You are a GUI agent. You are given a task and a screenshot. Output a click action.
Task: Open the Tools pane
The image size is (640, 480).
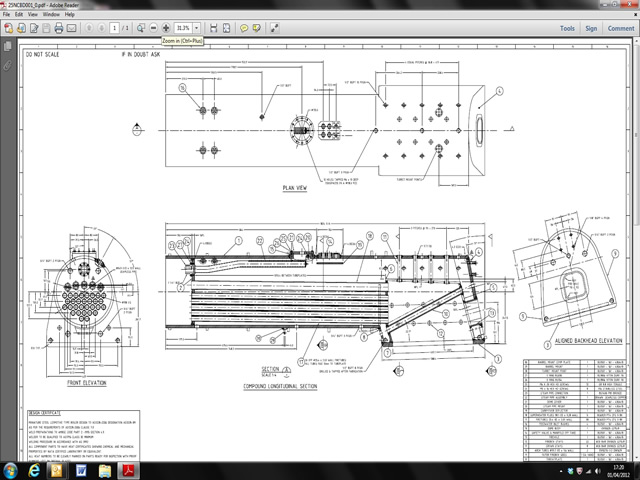click(x=567, y=29)
